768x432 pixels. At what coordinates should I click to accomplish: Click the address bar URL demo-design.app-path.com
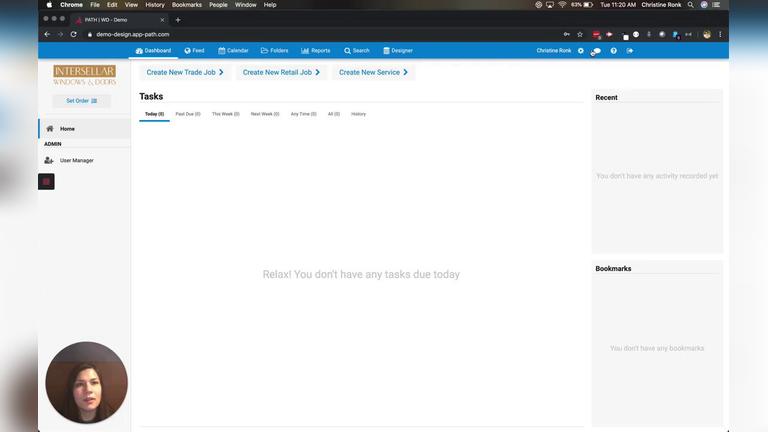click(x=133, y=34)
